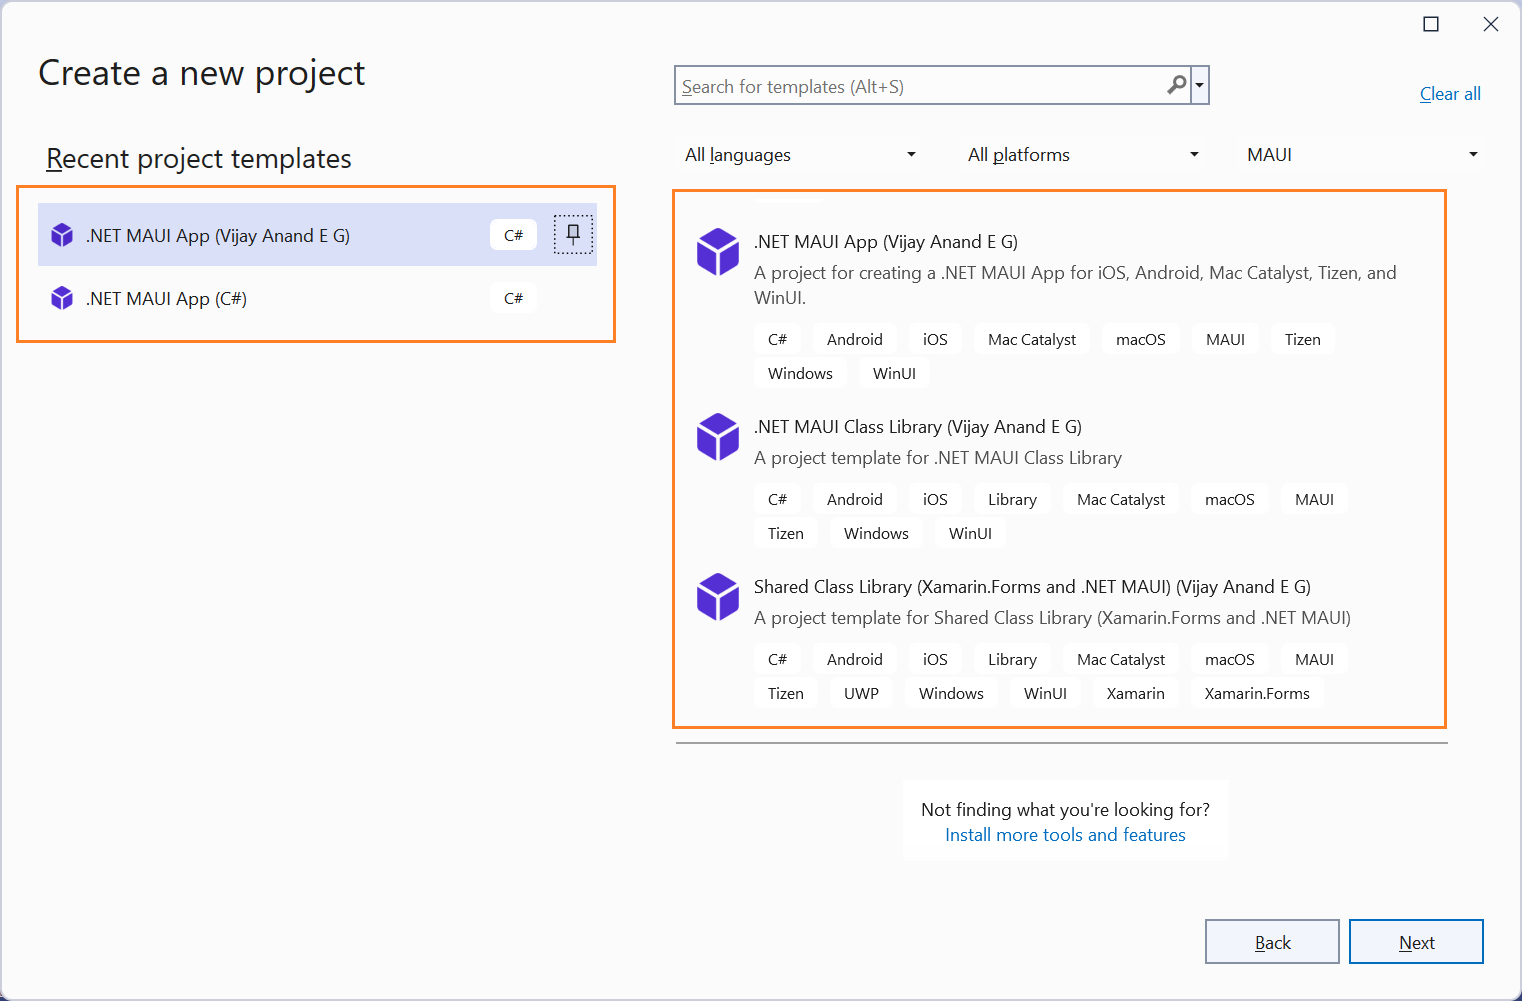This screenshot has width=1522, height=1001.
Task: Click the .NET MAUI App template description text
Action: (1075, 285)
